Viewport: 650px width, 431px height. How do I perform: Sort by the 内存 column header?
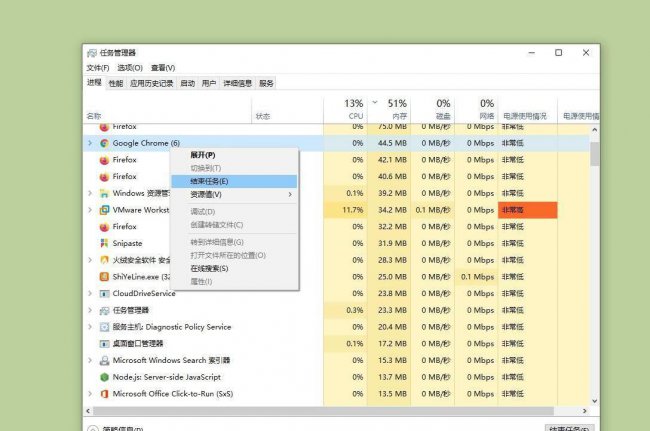(389, 110)
